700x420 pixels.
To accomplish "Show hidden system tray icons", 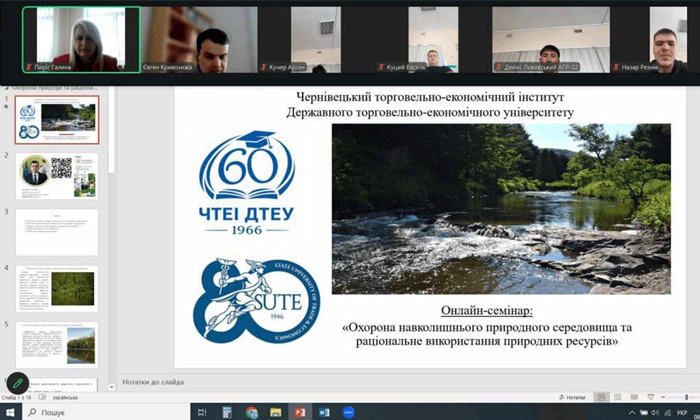I will pos(632,412).
